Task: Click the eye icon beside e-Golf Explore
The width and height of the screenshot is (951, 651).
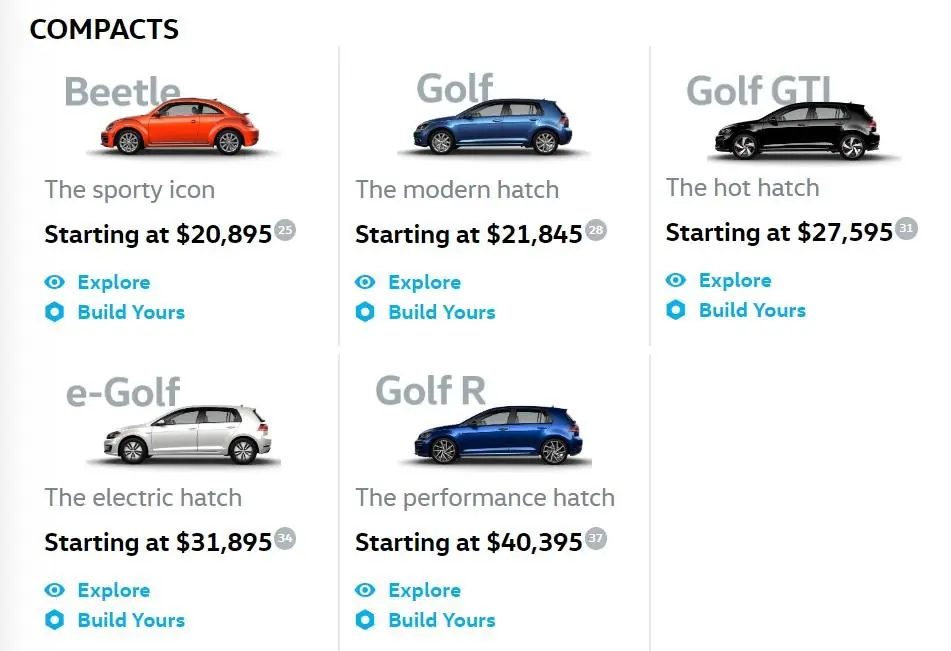Action: [x=55, y=590]
